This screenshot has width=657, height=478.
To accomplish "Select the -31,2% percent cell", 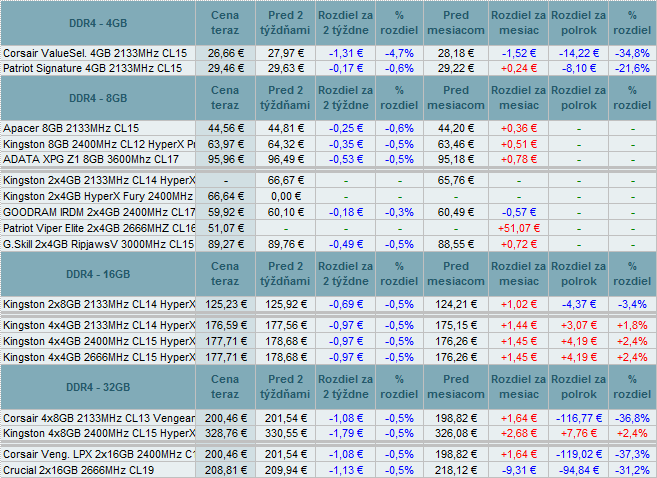I will point(632,470).
